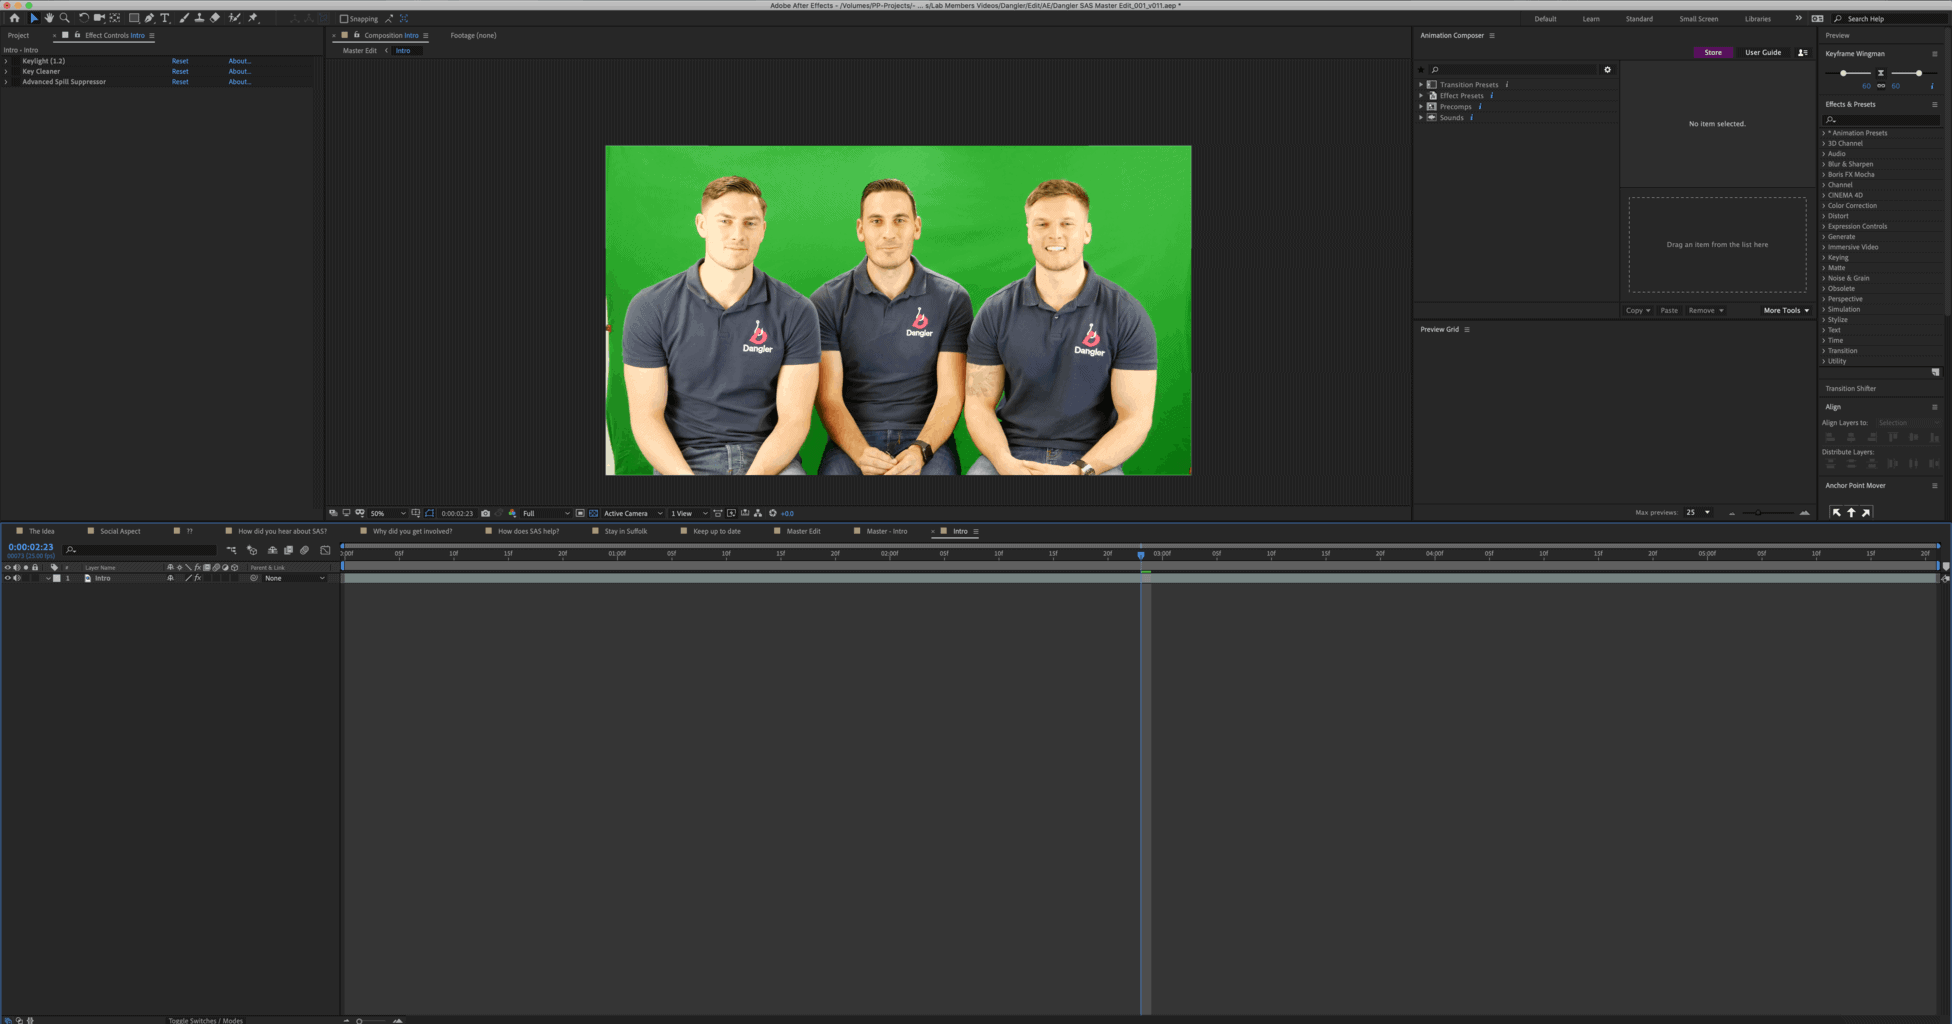Select the Puppet Pin tool
Image resolution: width=1952 pixels, height=1024 pixels.
pyautogui.click(x=253, y=18)
